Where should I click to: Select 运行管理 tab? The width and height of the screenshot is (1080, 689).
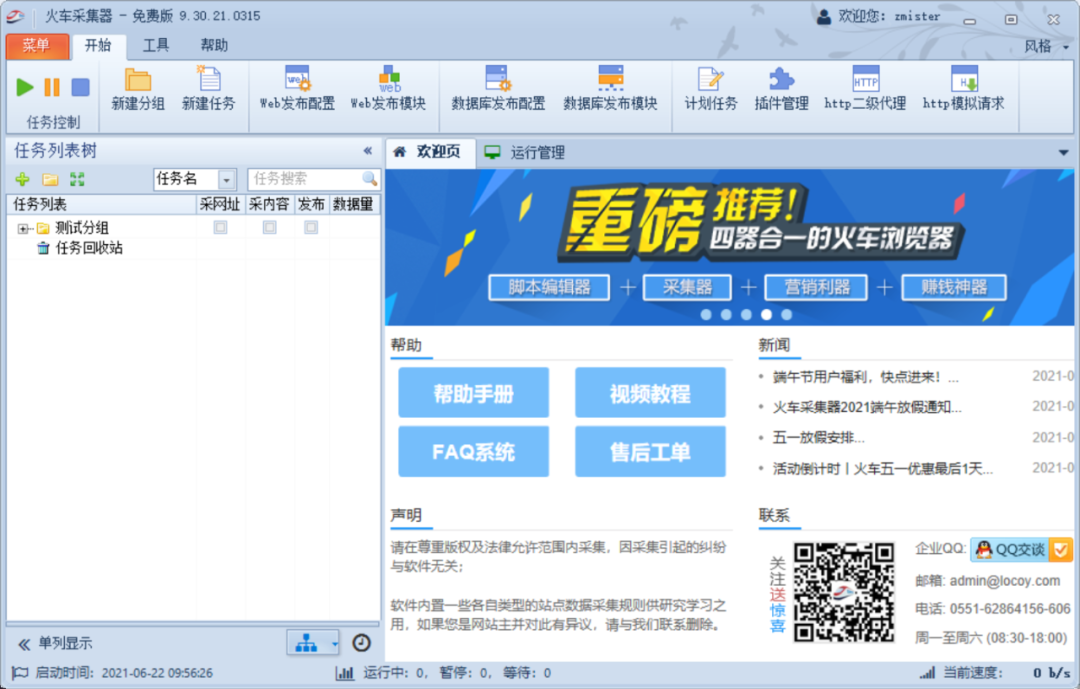[526, 152]
